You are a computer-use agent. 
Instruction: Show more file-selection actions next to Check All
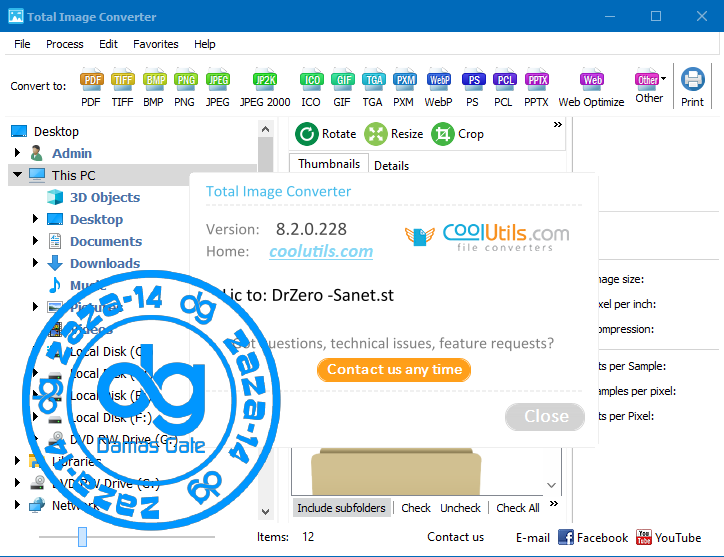click(x=554, y=503)
